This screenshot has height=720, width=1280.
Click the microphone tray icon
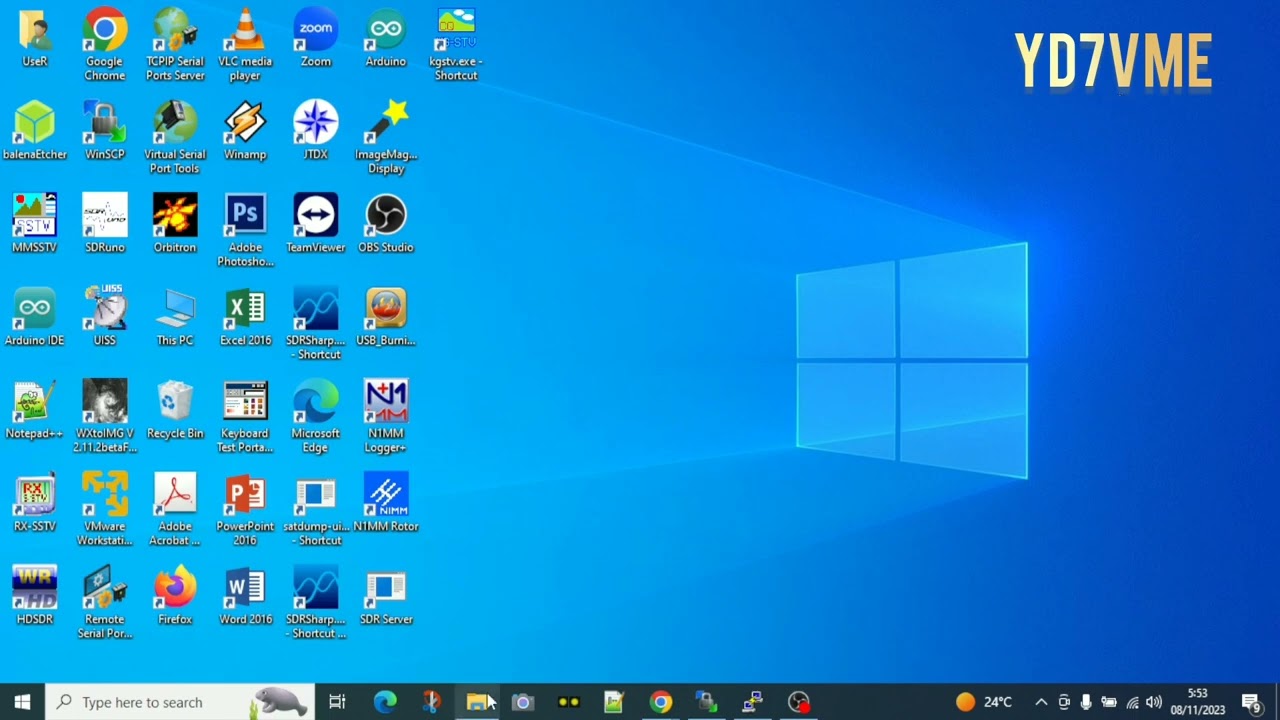click(1086, 702)
